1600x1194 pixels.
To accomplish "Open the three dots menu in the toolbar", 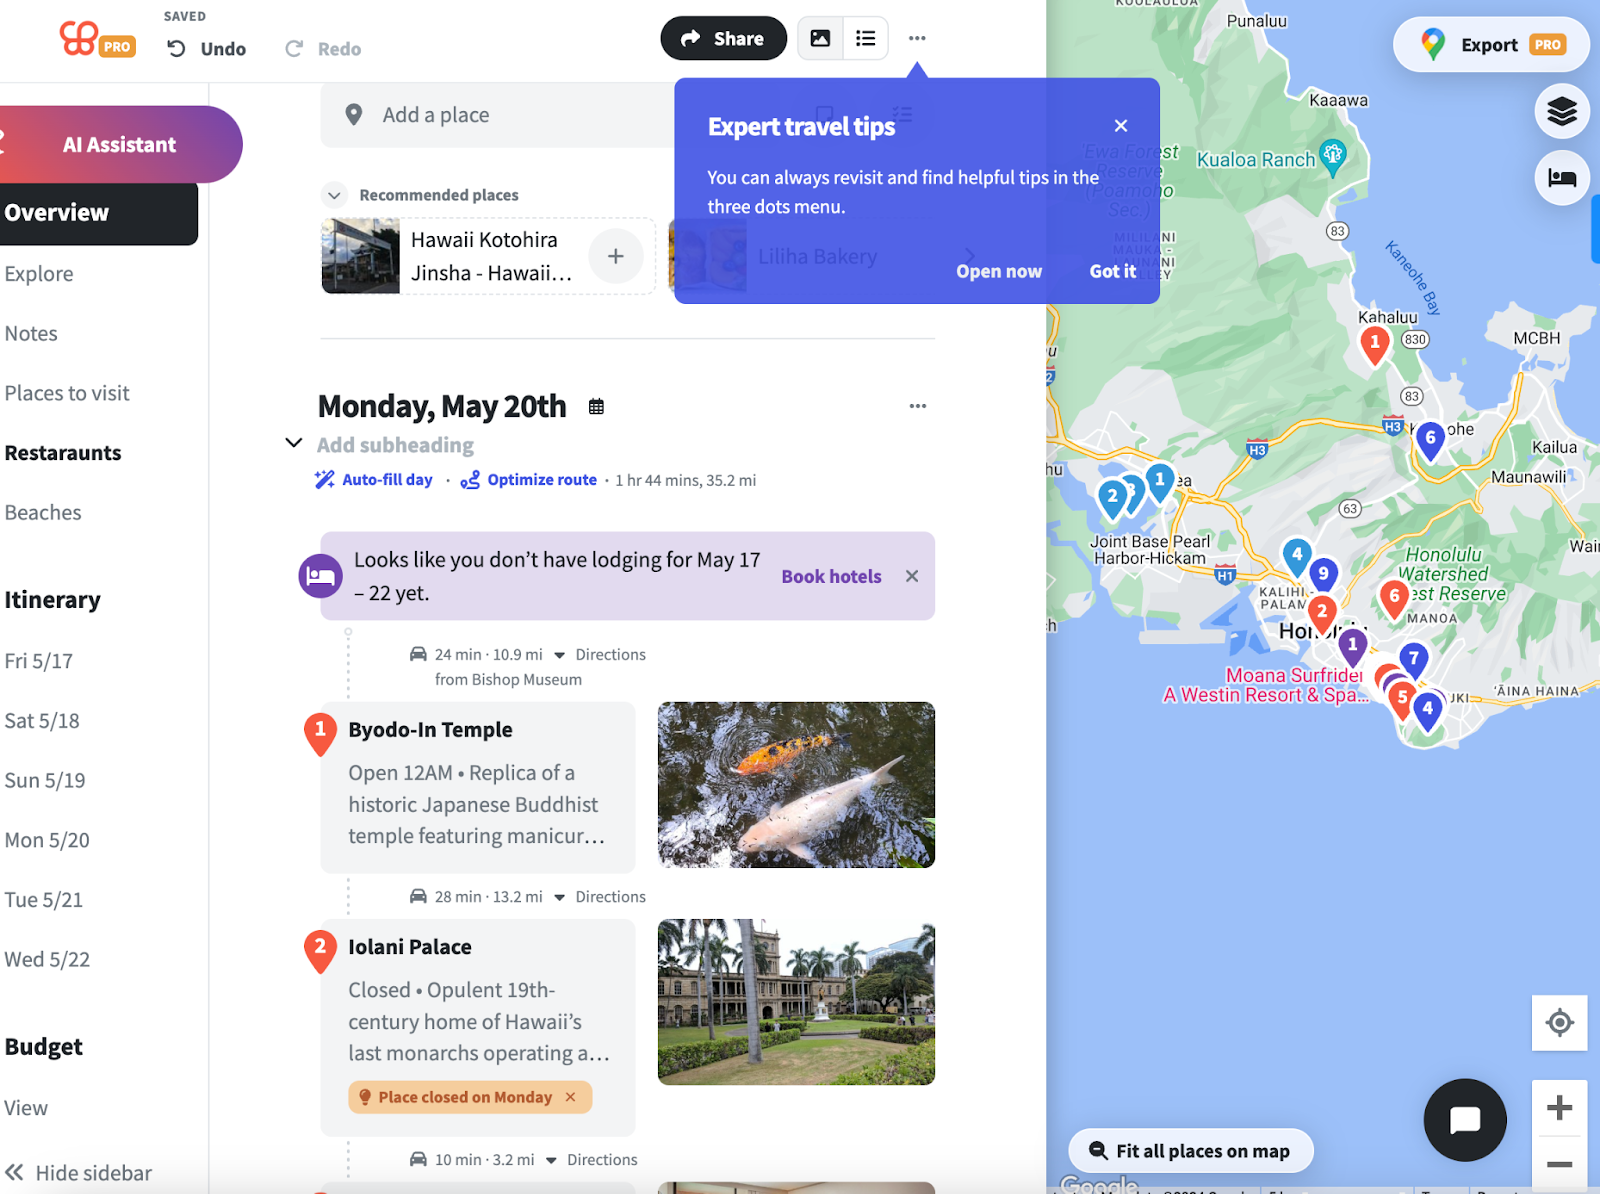I will click(x=917, y=38).
